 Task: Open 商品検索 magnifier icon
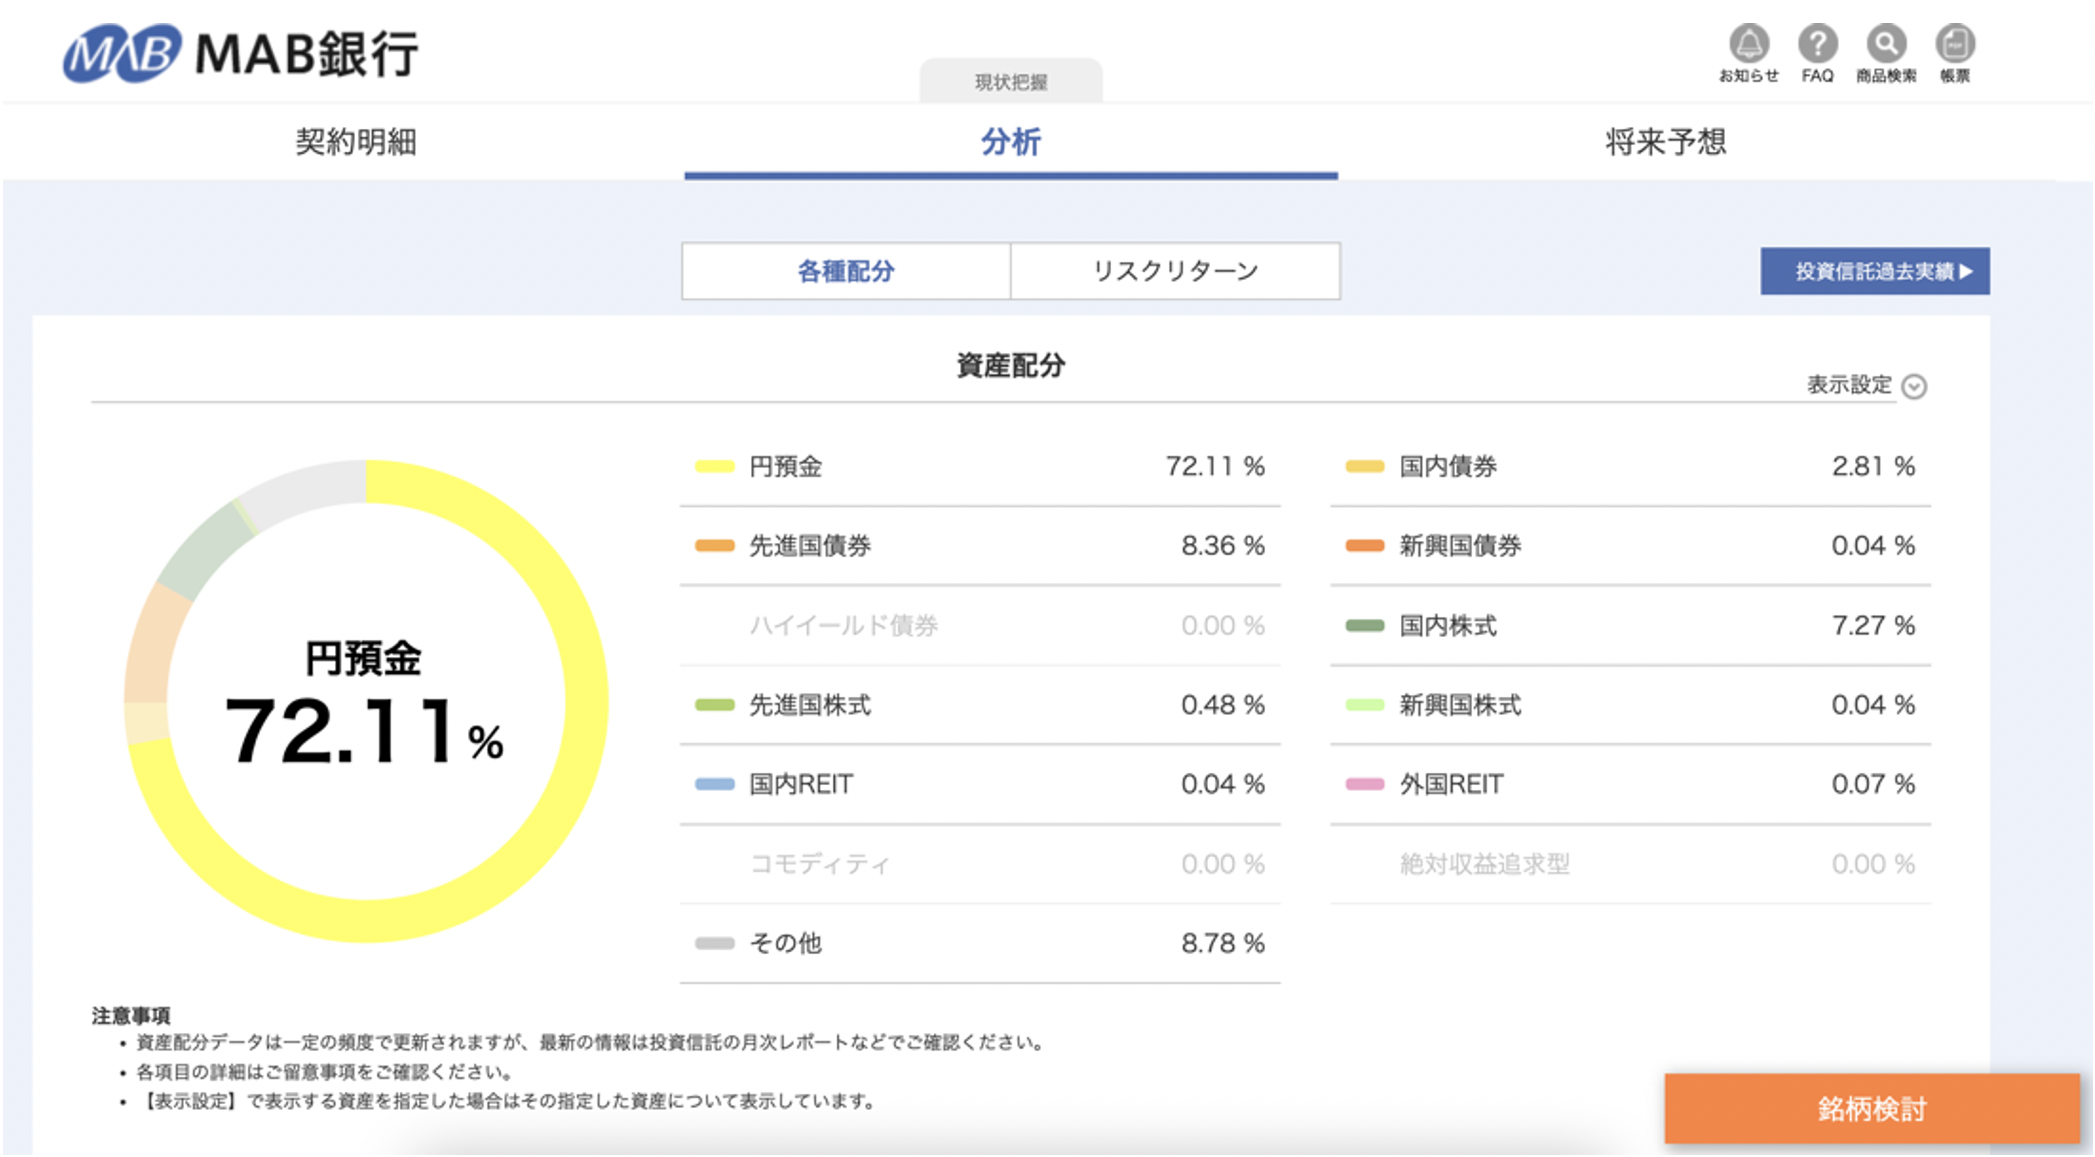tap(1885, 45)
